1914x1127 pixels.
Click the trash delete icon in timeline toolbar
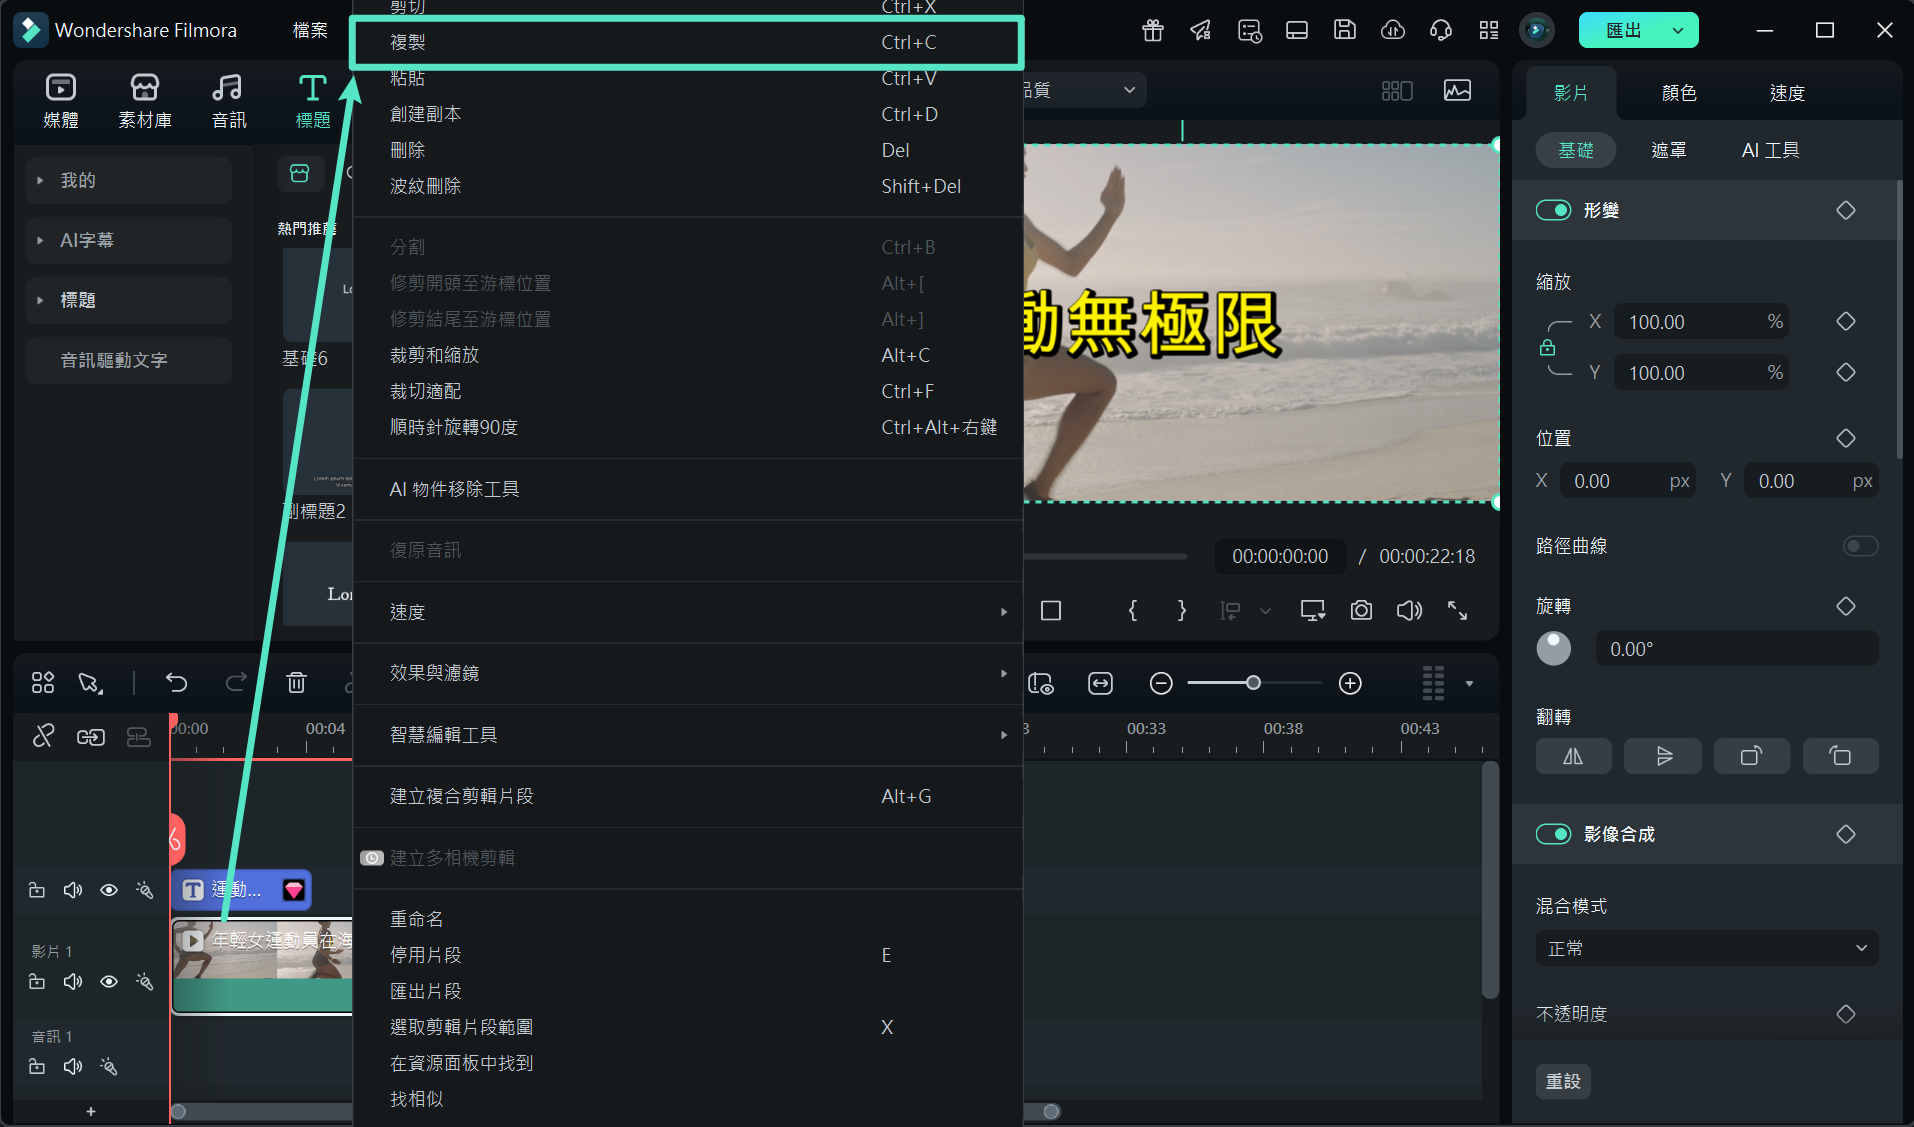coord(296,683)
